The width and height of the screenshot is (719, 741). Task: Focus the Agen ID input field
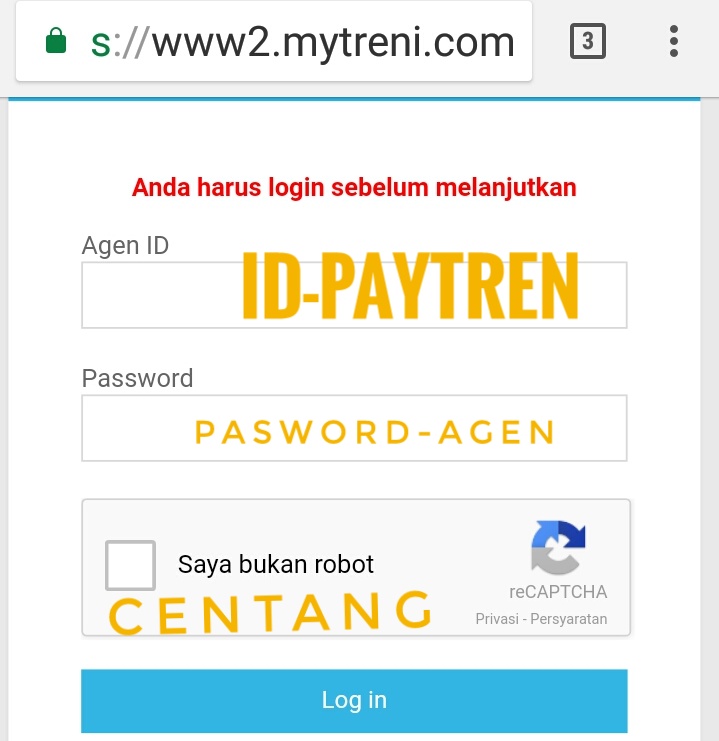coord(355,295)
